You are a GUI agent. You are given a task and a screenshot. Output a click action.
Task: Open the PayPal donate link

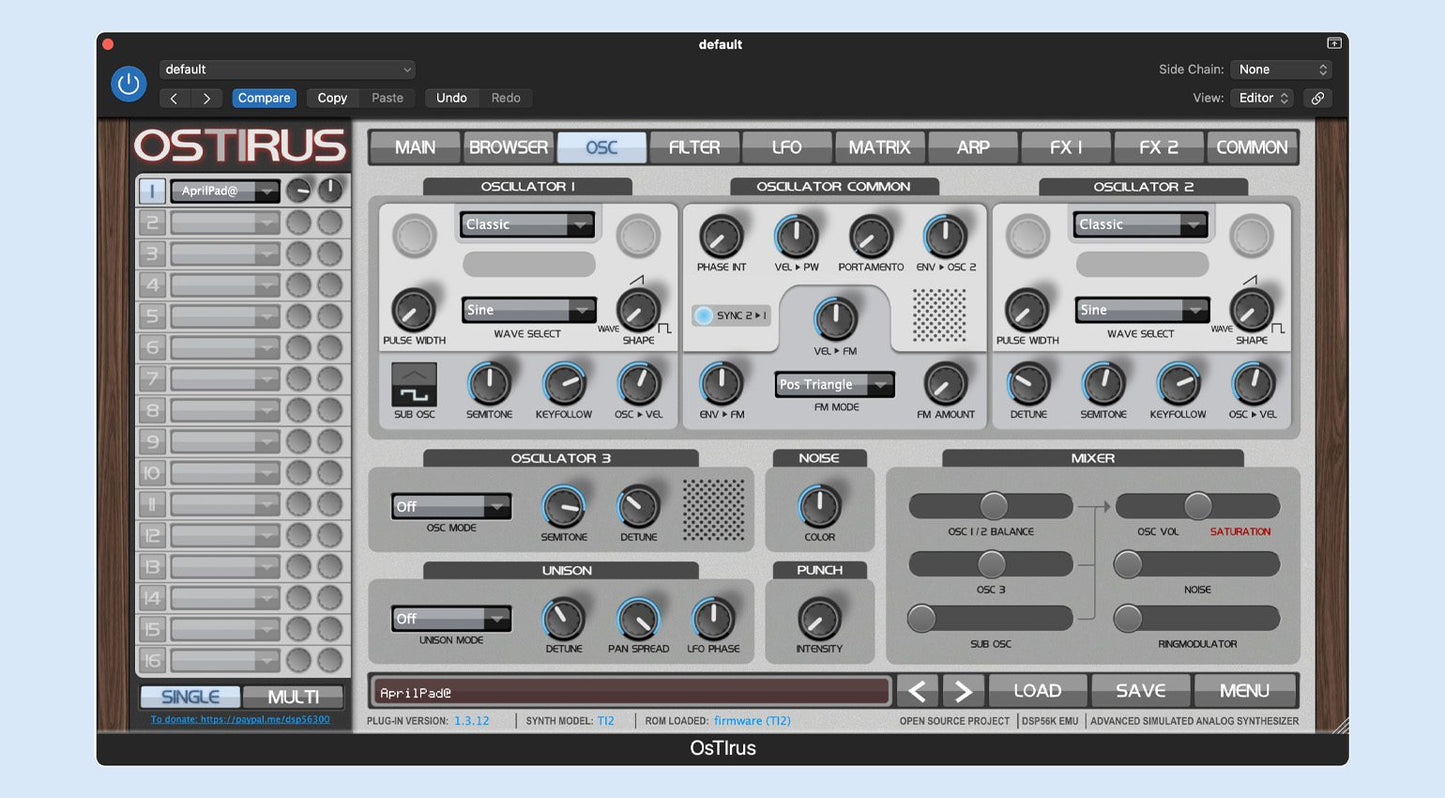(240, 719)
